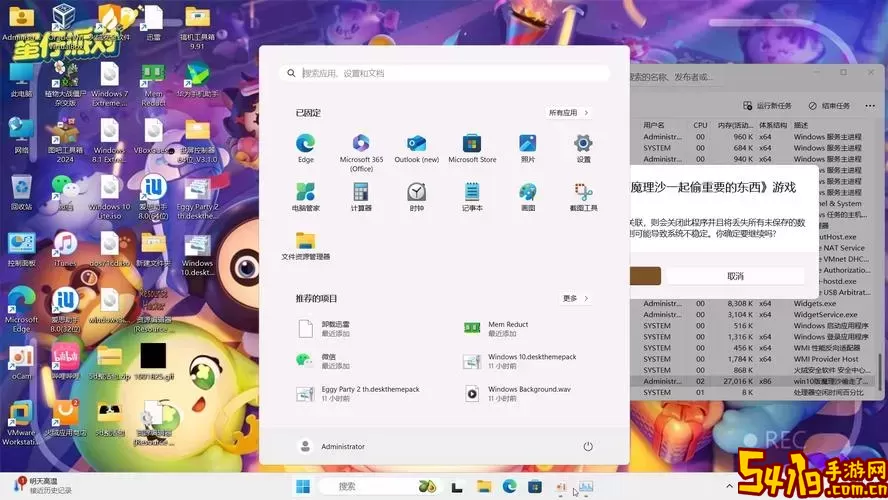Open the weather widget on taskbar
Screen dimensions: 888x500
tap(42, 486)
